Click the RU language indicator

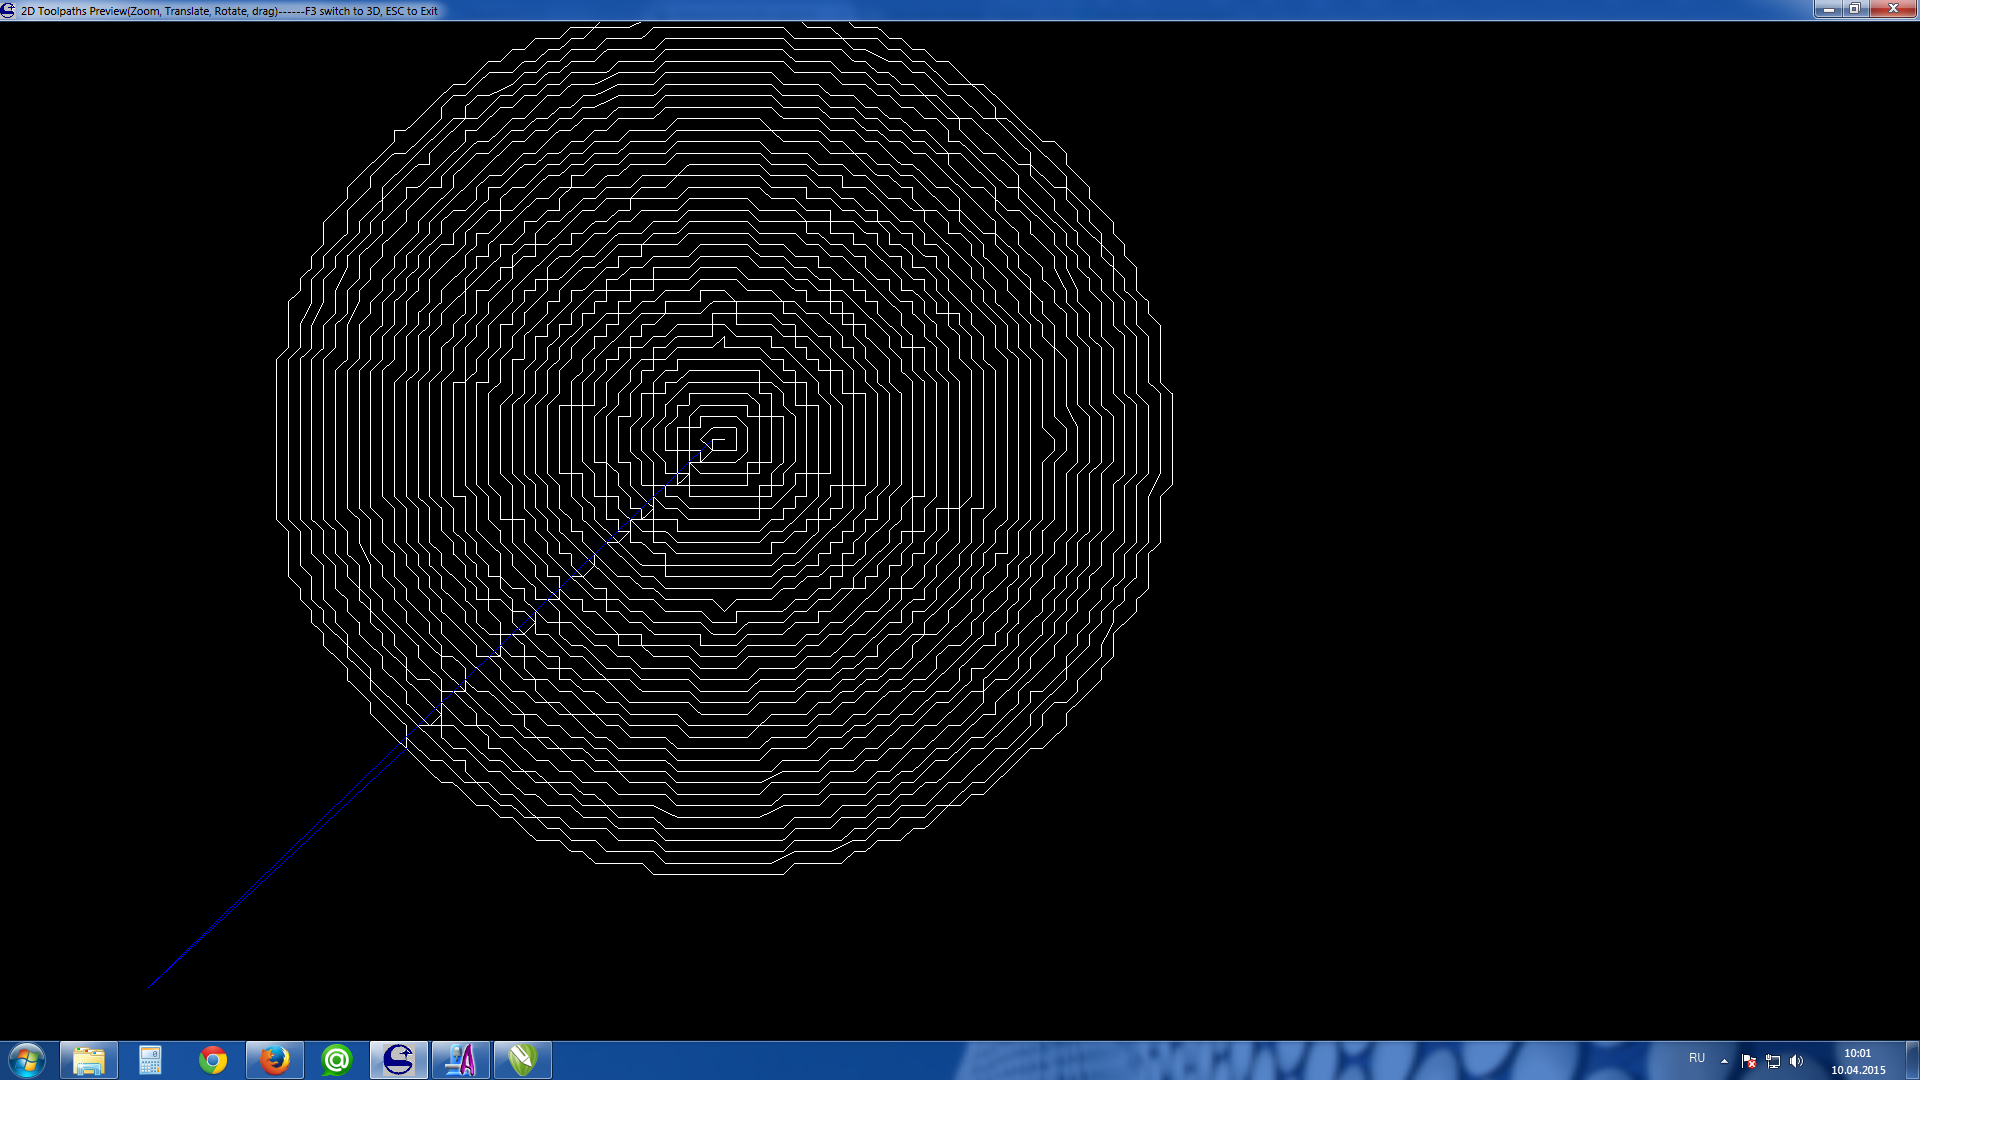(1696, 1058)
